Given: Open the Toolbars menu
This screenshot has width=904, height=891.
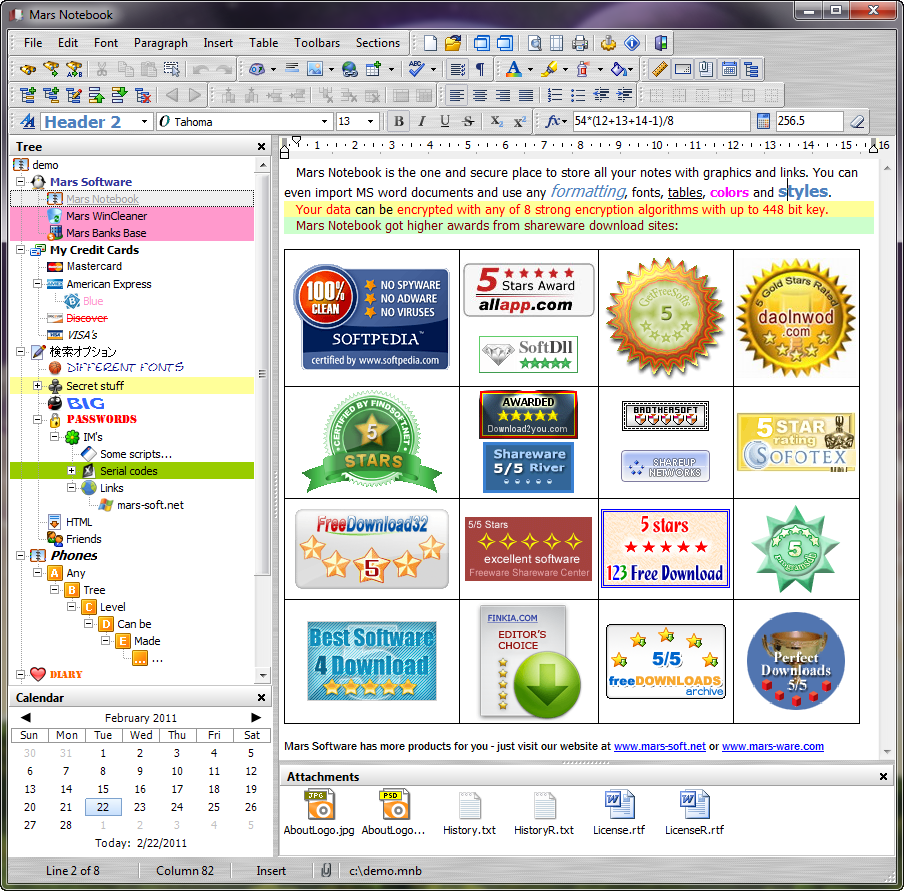Looking at the screenshot, I should point(317,43).
